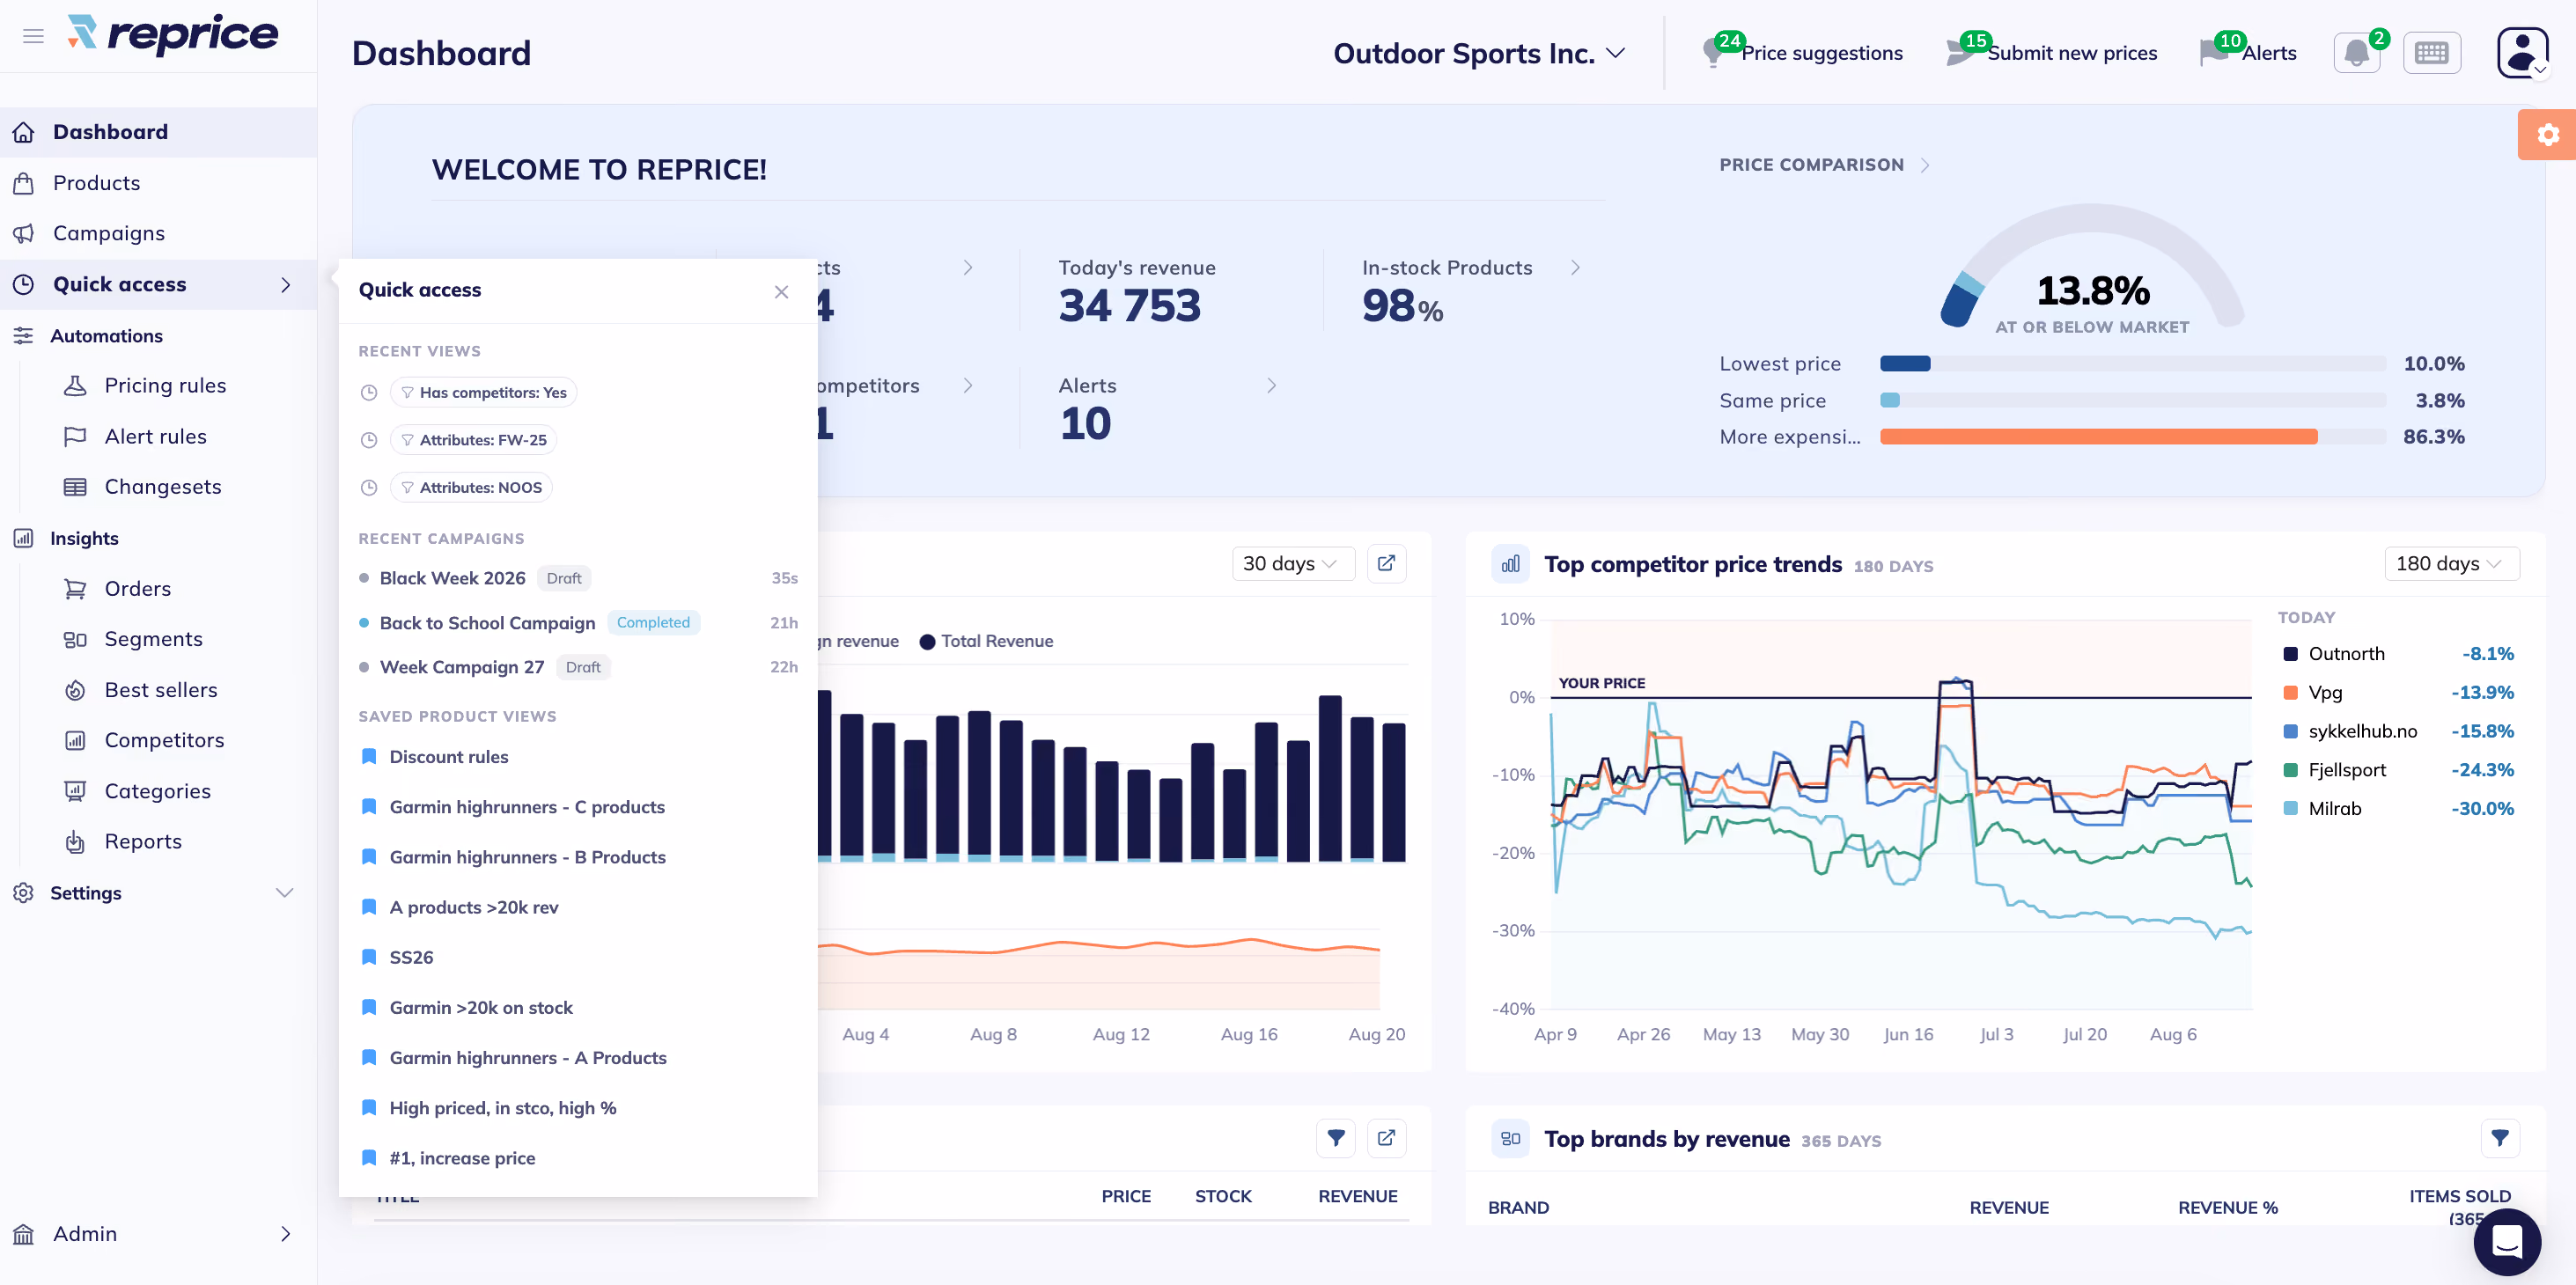
Task: Go to Dashboard in sidebar
Action: pos(158,132)
